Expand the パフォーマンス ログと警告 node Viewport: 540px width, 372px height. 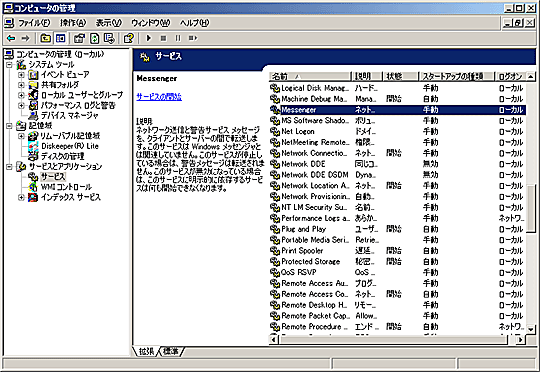pos(21,105)
